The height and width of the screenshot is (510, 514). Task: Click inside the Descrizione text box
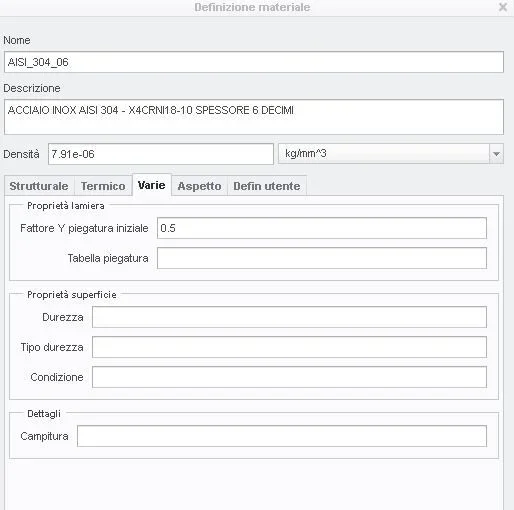[x=254, y=117]
